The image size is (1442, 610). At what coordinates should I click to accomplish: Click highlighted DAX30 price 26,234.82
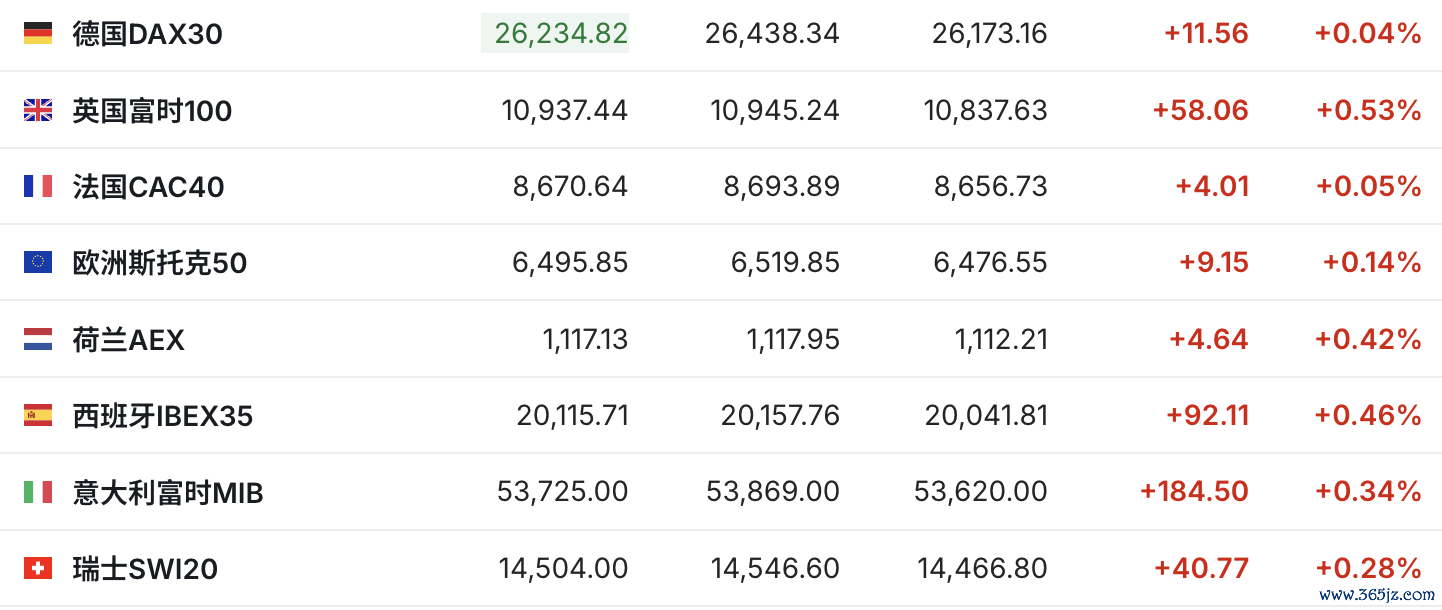[x=555, y=33]
